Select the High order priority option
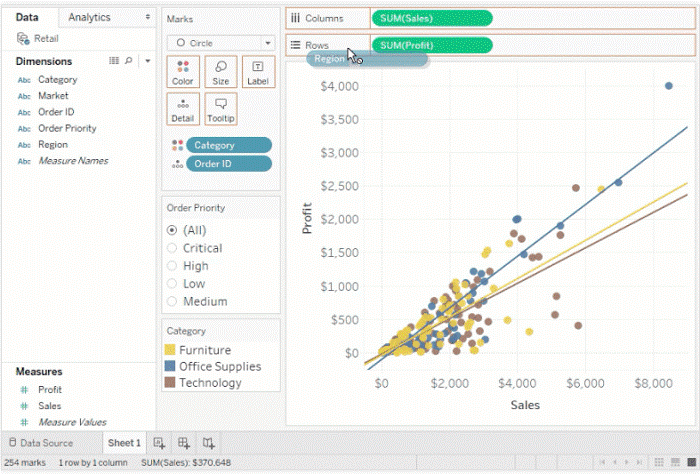The height and width of the screenshot is (474, 700). [x=173, y=266]
